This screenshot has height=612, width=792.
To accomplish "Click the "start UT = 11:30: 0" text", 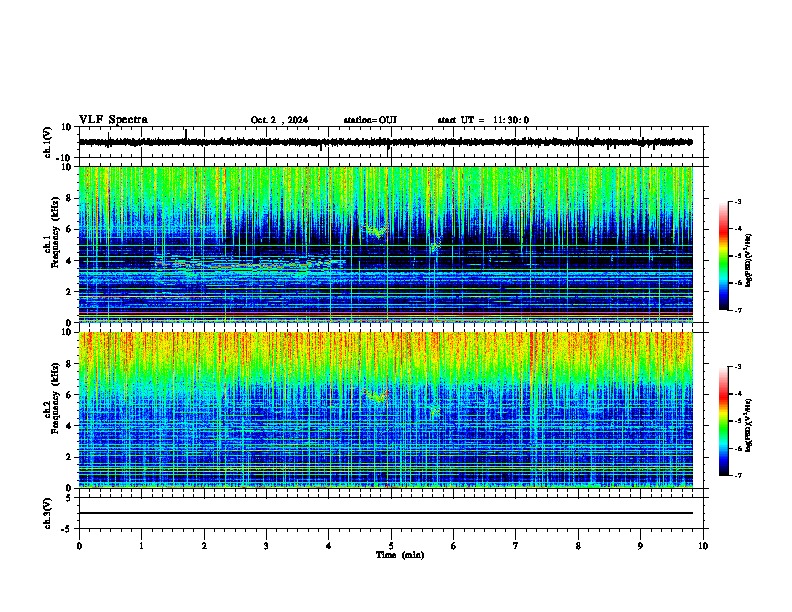I will tap(483, 120).
